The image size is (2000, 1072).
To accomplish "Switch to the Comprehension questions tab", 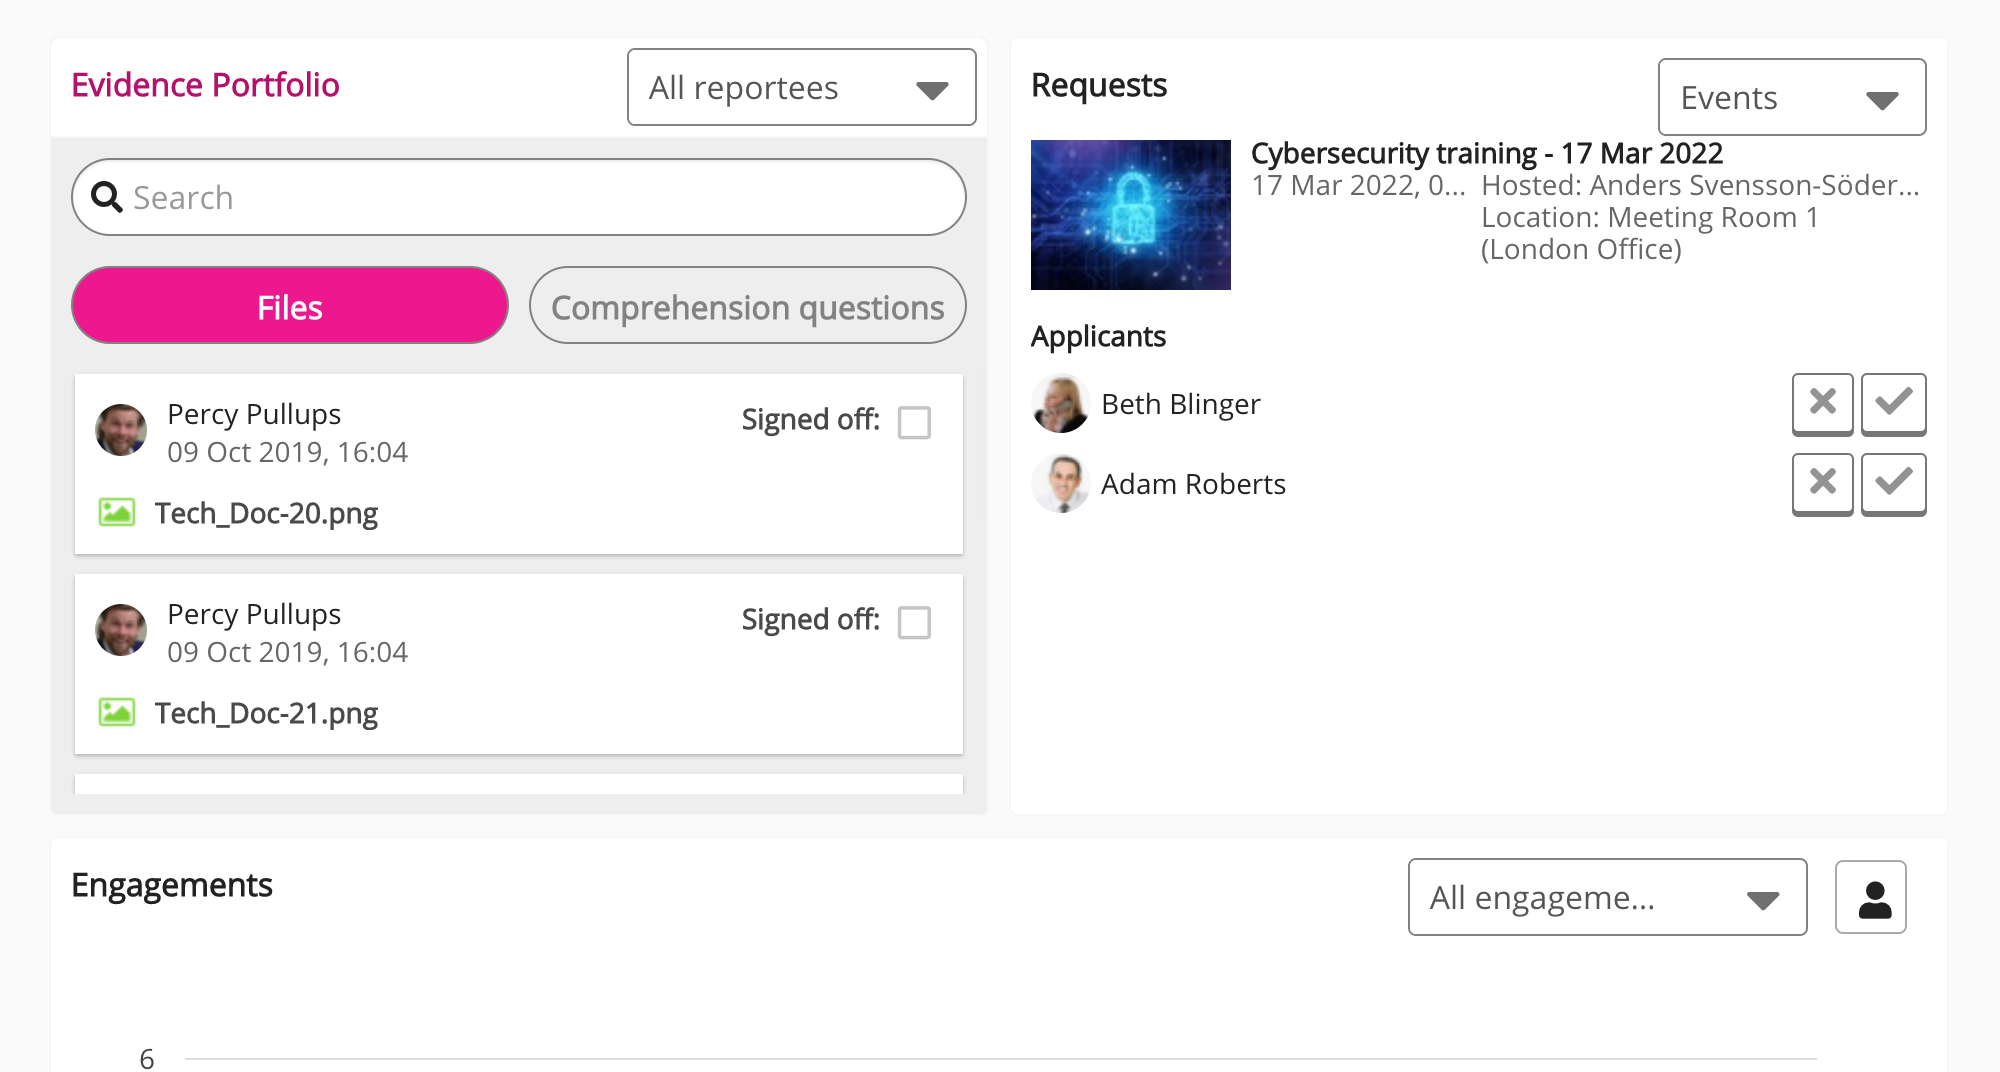I will click(x=747, y=306).
